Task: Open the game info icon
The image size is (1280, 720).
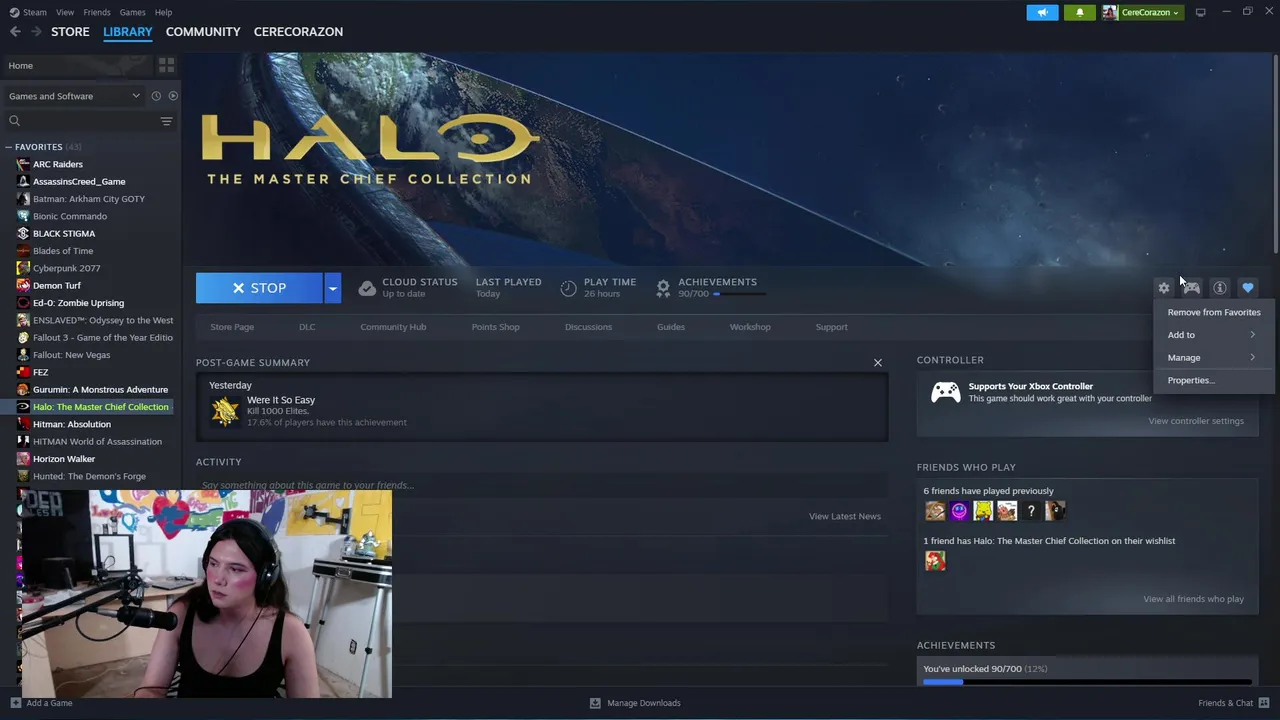Action: (x=1220, y=288)
